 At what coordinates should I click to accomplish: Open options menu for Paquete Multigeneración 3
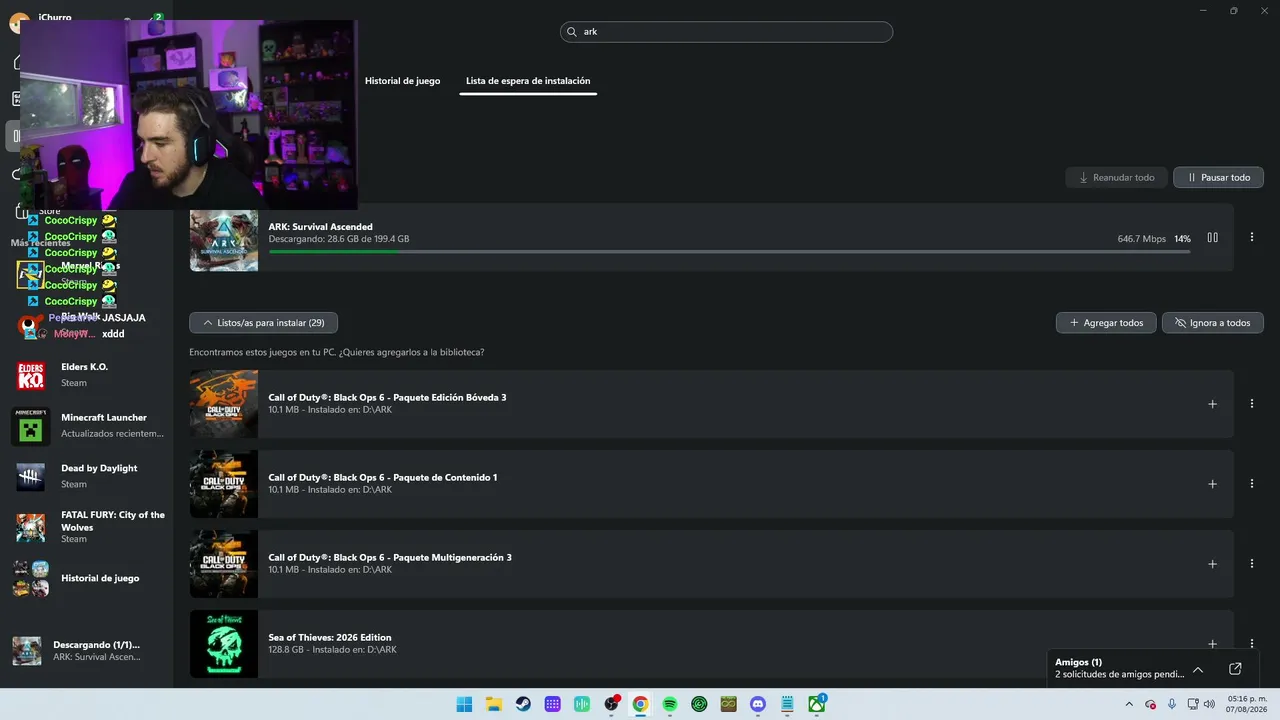point(1252,564)
